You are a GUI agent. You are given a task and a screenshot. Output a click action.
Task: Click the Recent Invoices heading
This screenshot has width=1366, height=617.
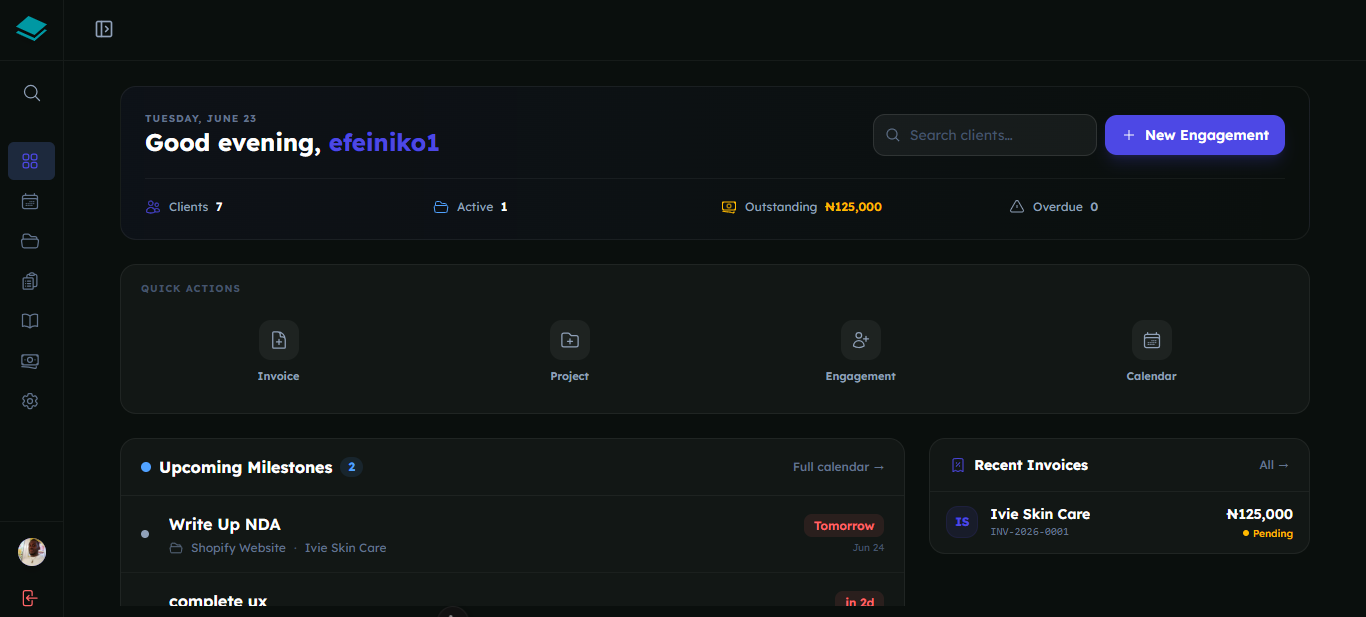tap(1031, 465)
